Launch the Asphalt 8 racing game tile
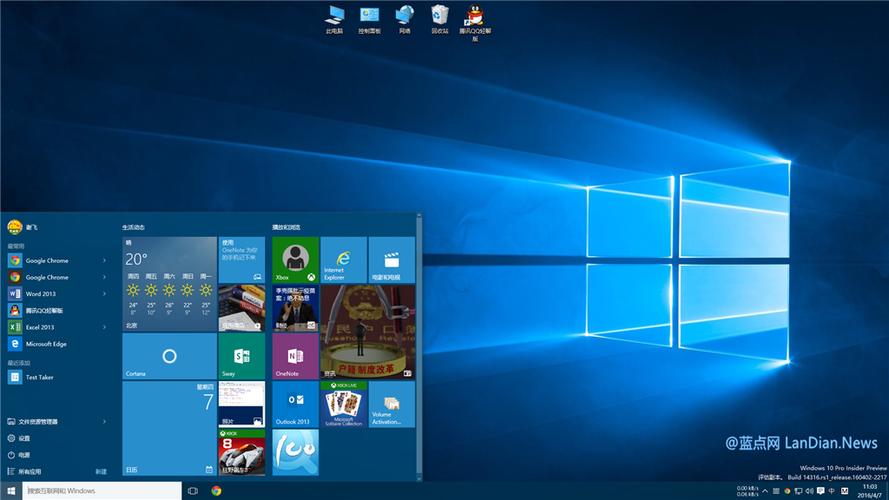Viewport: 889px width, 500px height. pos(242,452)
